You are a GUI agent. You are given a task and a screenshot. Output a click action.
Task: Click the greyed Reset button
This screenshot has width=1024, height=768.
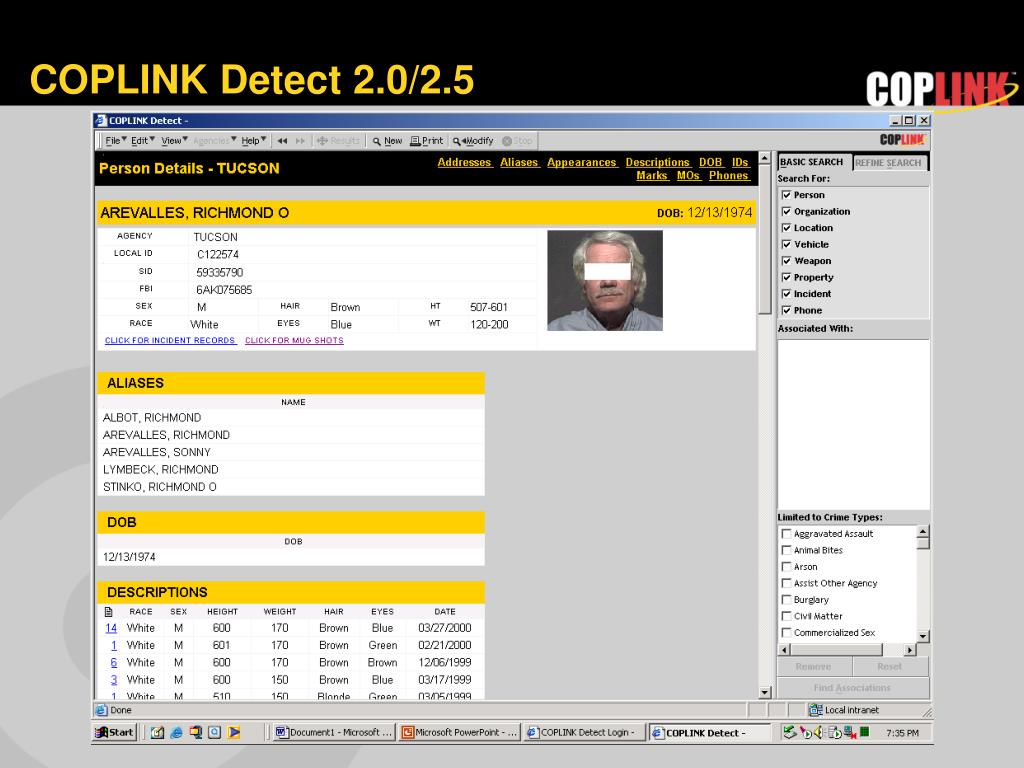coord(889,666)
